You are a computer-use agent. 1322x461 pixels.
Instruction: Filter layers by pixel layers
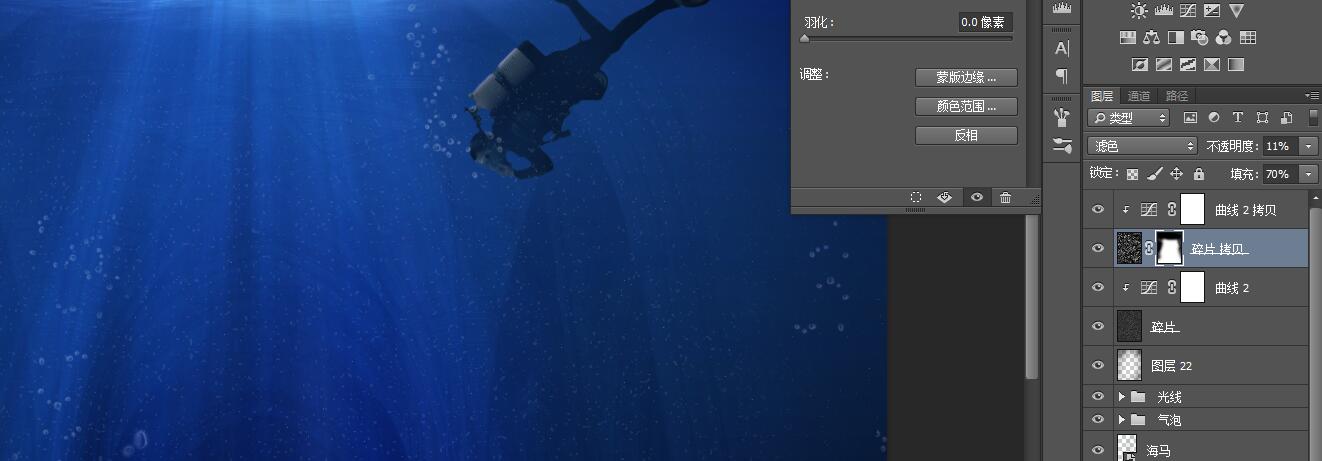pyautogui.click(x=1190, y=118)
